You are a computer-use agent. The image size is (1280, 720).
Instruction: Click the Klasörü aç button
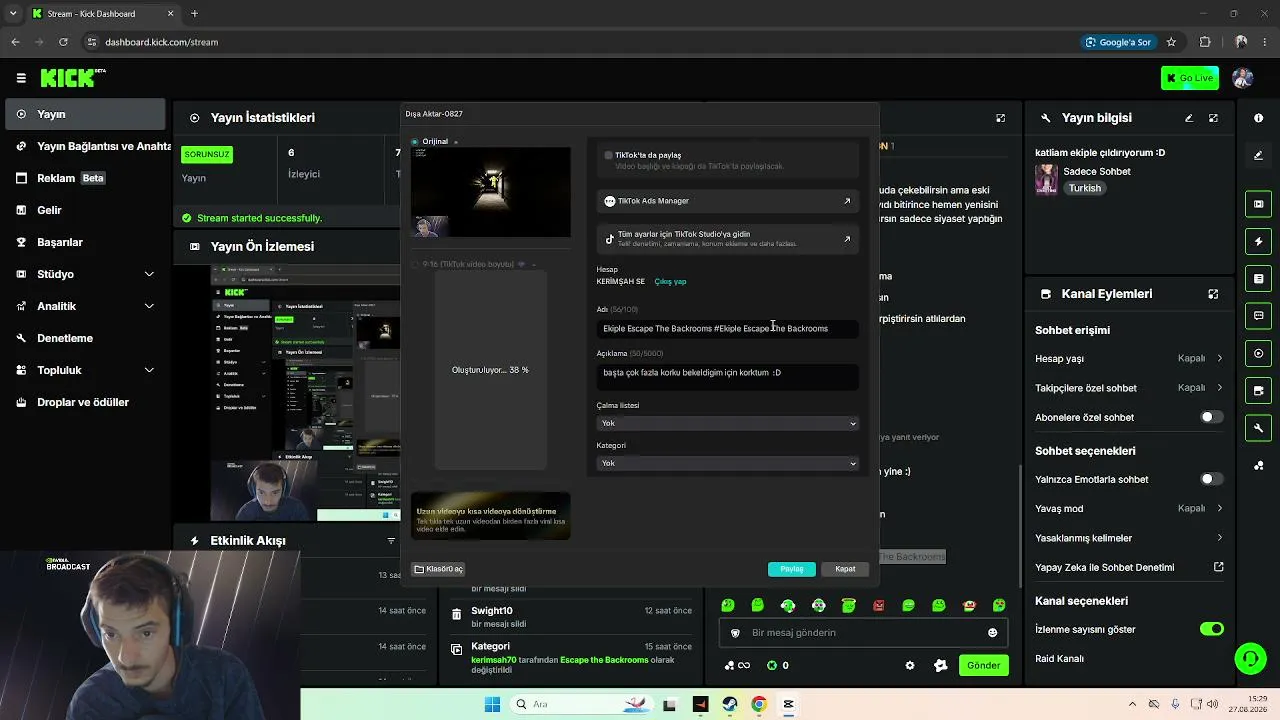(438, 569)
